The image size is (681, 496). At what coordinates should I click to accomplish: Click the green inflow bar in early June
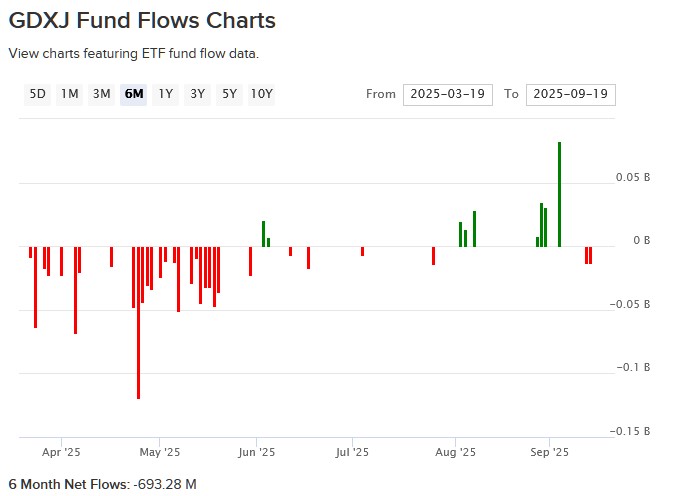(263, 234)
